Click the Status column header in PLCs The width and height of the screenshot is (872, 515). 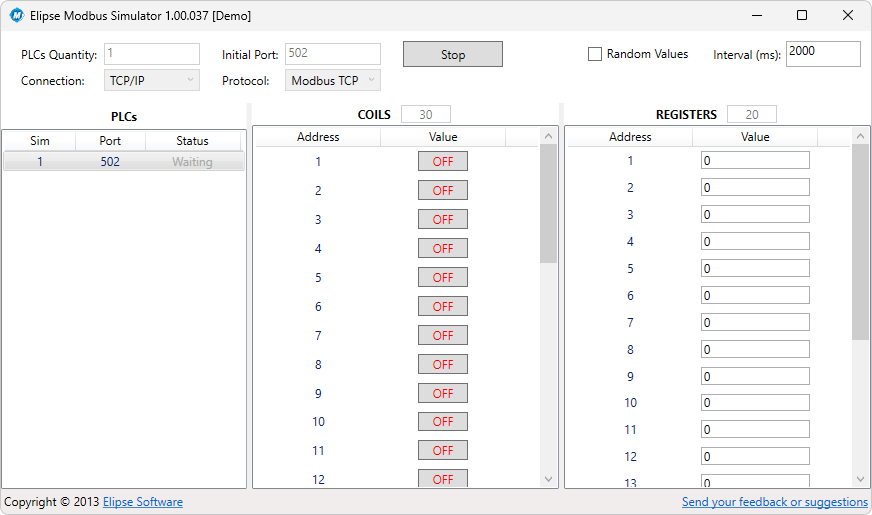(x=192, y=141)
